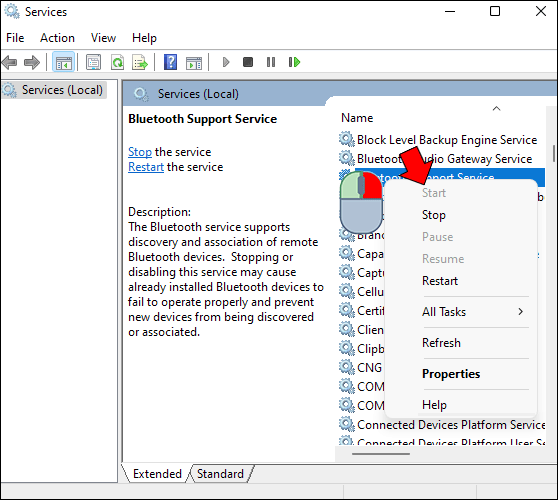Click the vertical scrollbar thumb of services list
558x500 pixels.
[554, 153]
